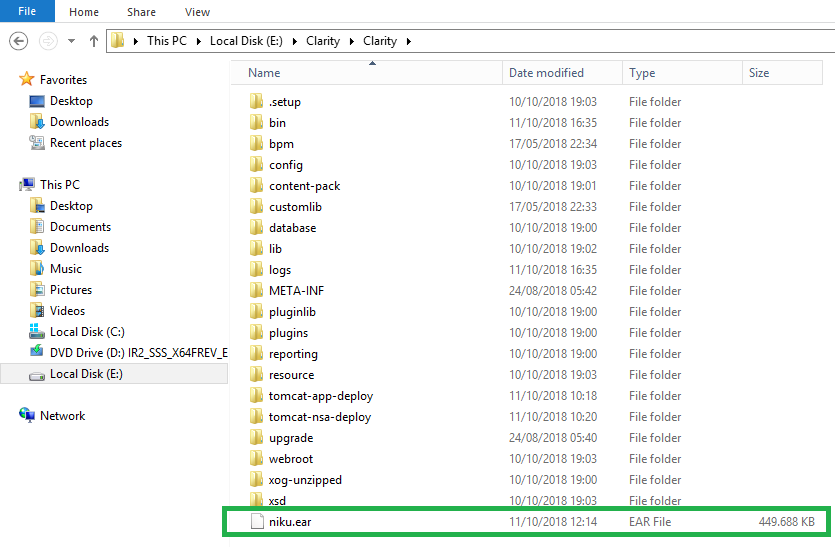Select the pluginlib folder
The width and height of the screenshot is (835, 547).
point(292,312)
